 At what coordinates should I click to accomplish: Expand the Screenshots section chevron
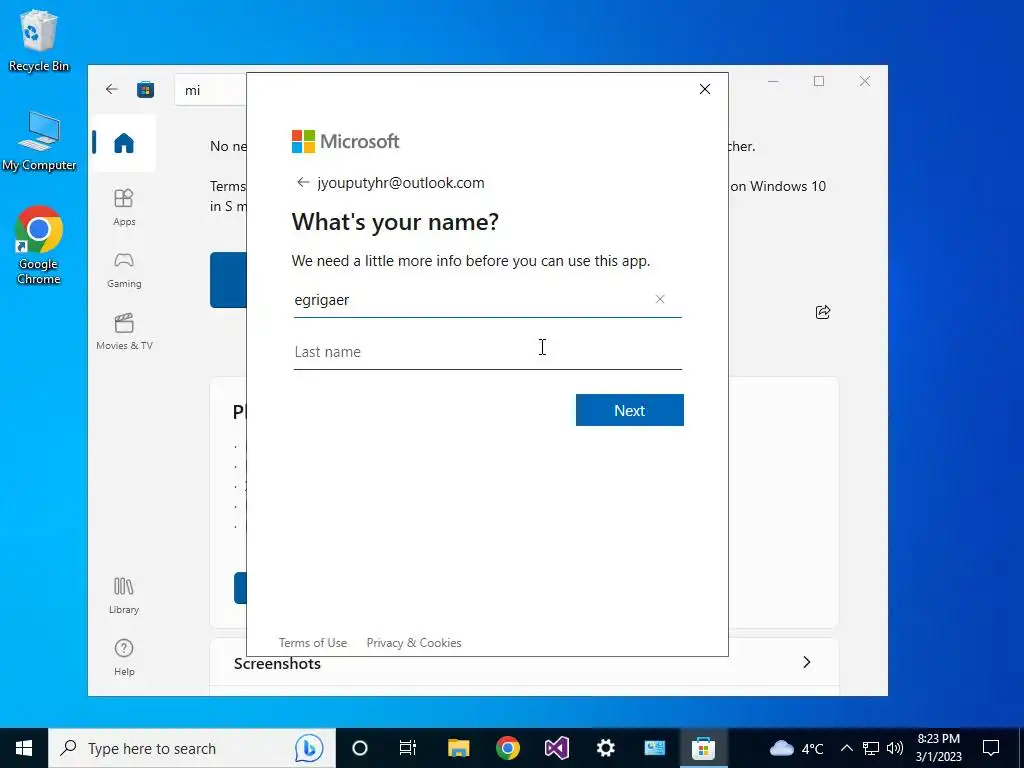(x=807, y=662)
